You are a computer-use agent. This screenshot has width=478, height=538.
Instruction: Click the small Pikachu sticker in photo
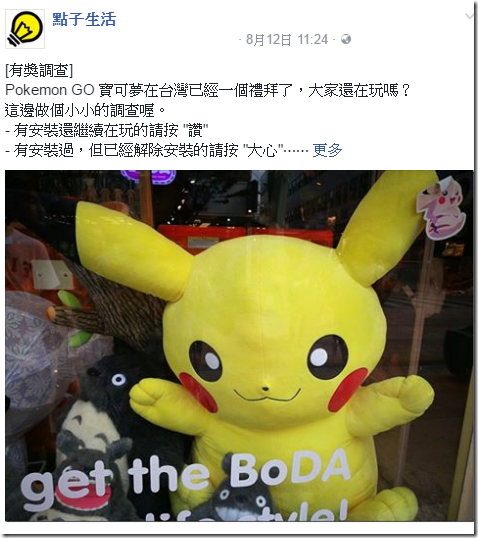pos(441,207)
